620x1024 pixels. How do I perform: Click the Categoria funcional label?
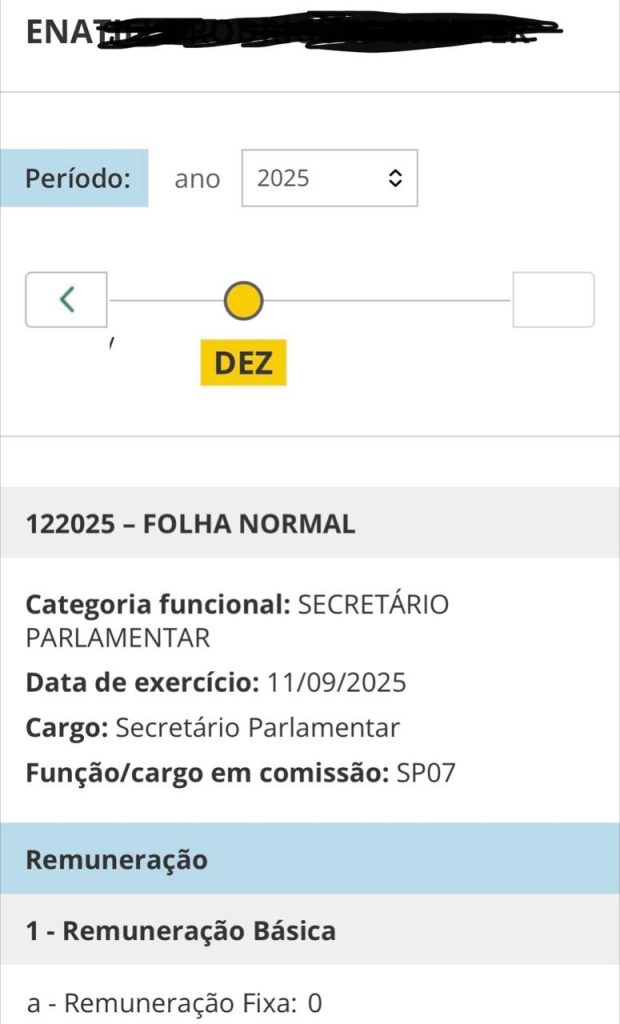pyautogui.click(x=157, y=605)
